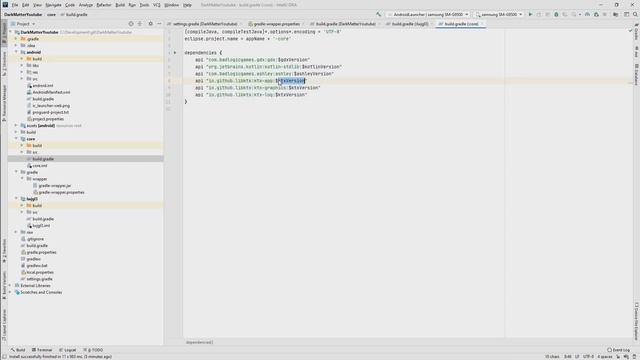Open Search Everywhere magnifier icon

tap(635, 14)
